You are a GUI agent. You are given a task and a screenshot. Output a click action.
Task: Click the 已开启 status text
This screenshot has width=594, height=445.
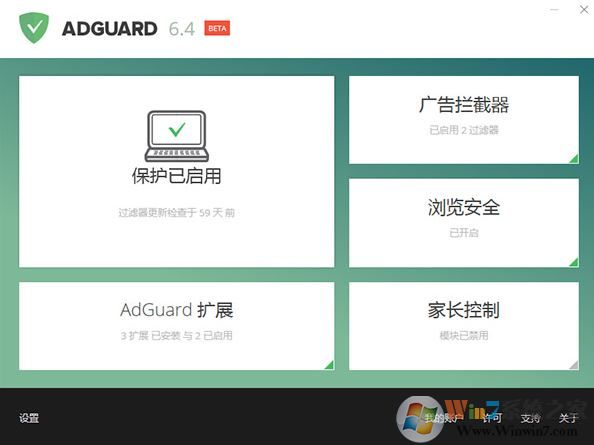(x=464, y=233)
